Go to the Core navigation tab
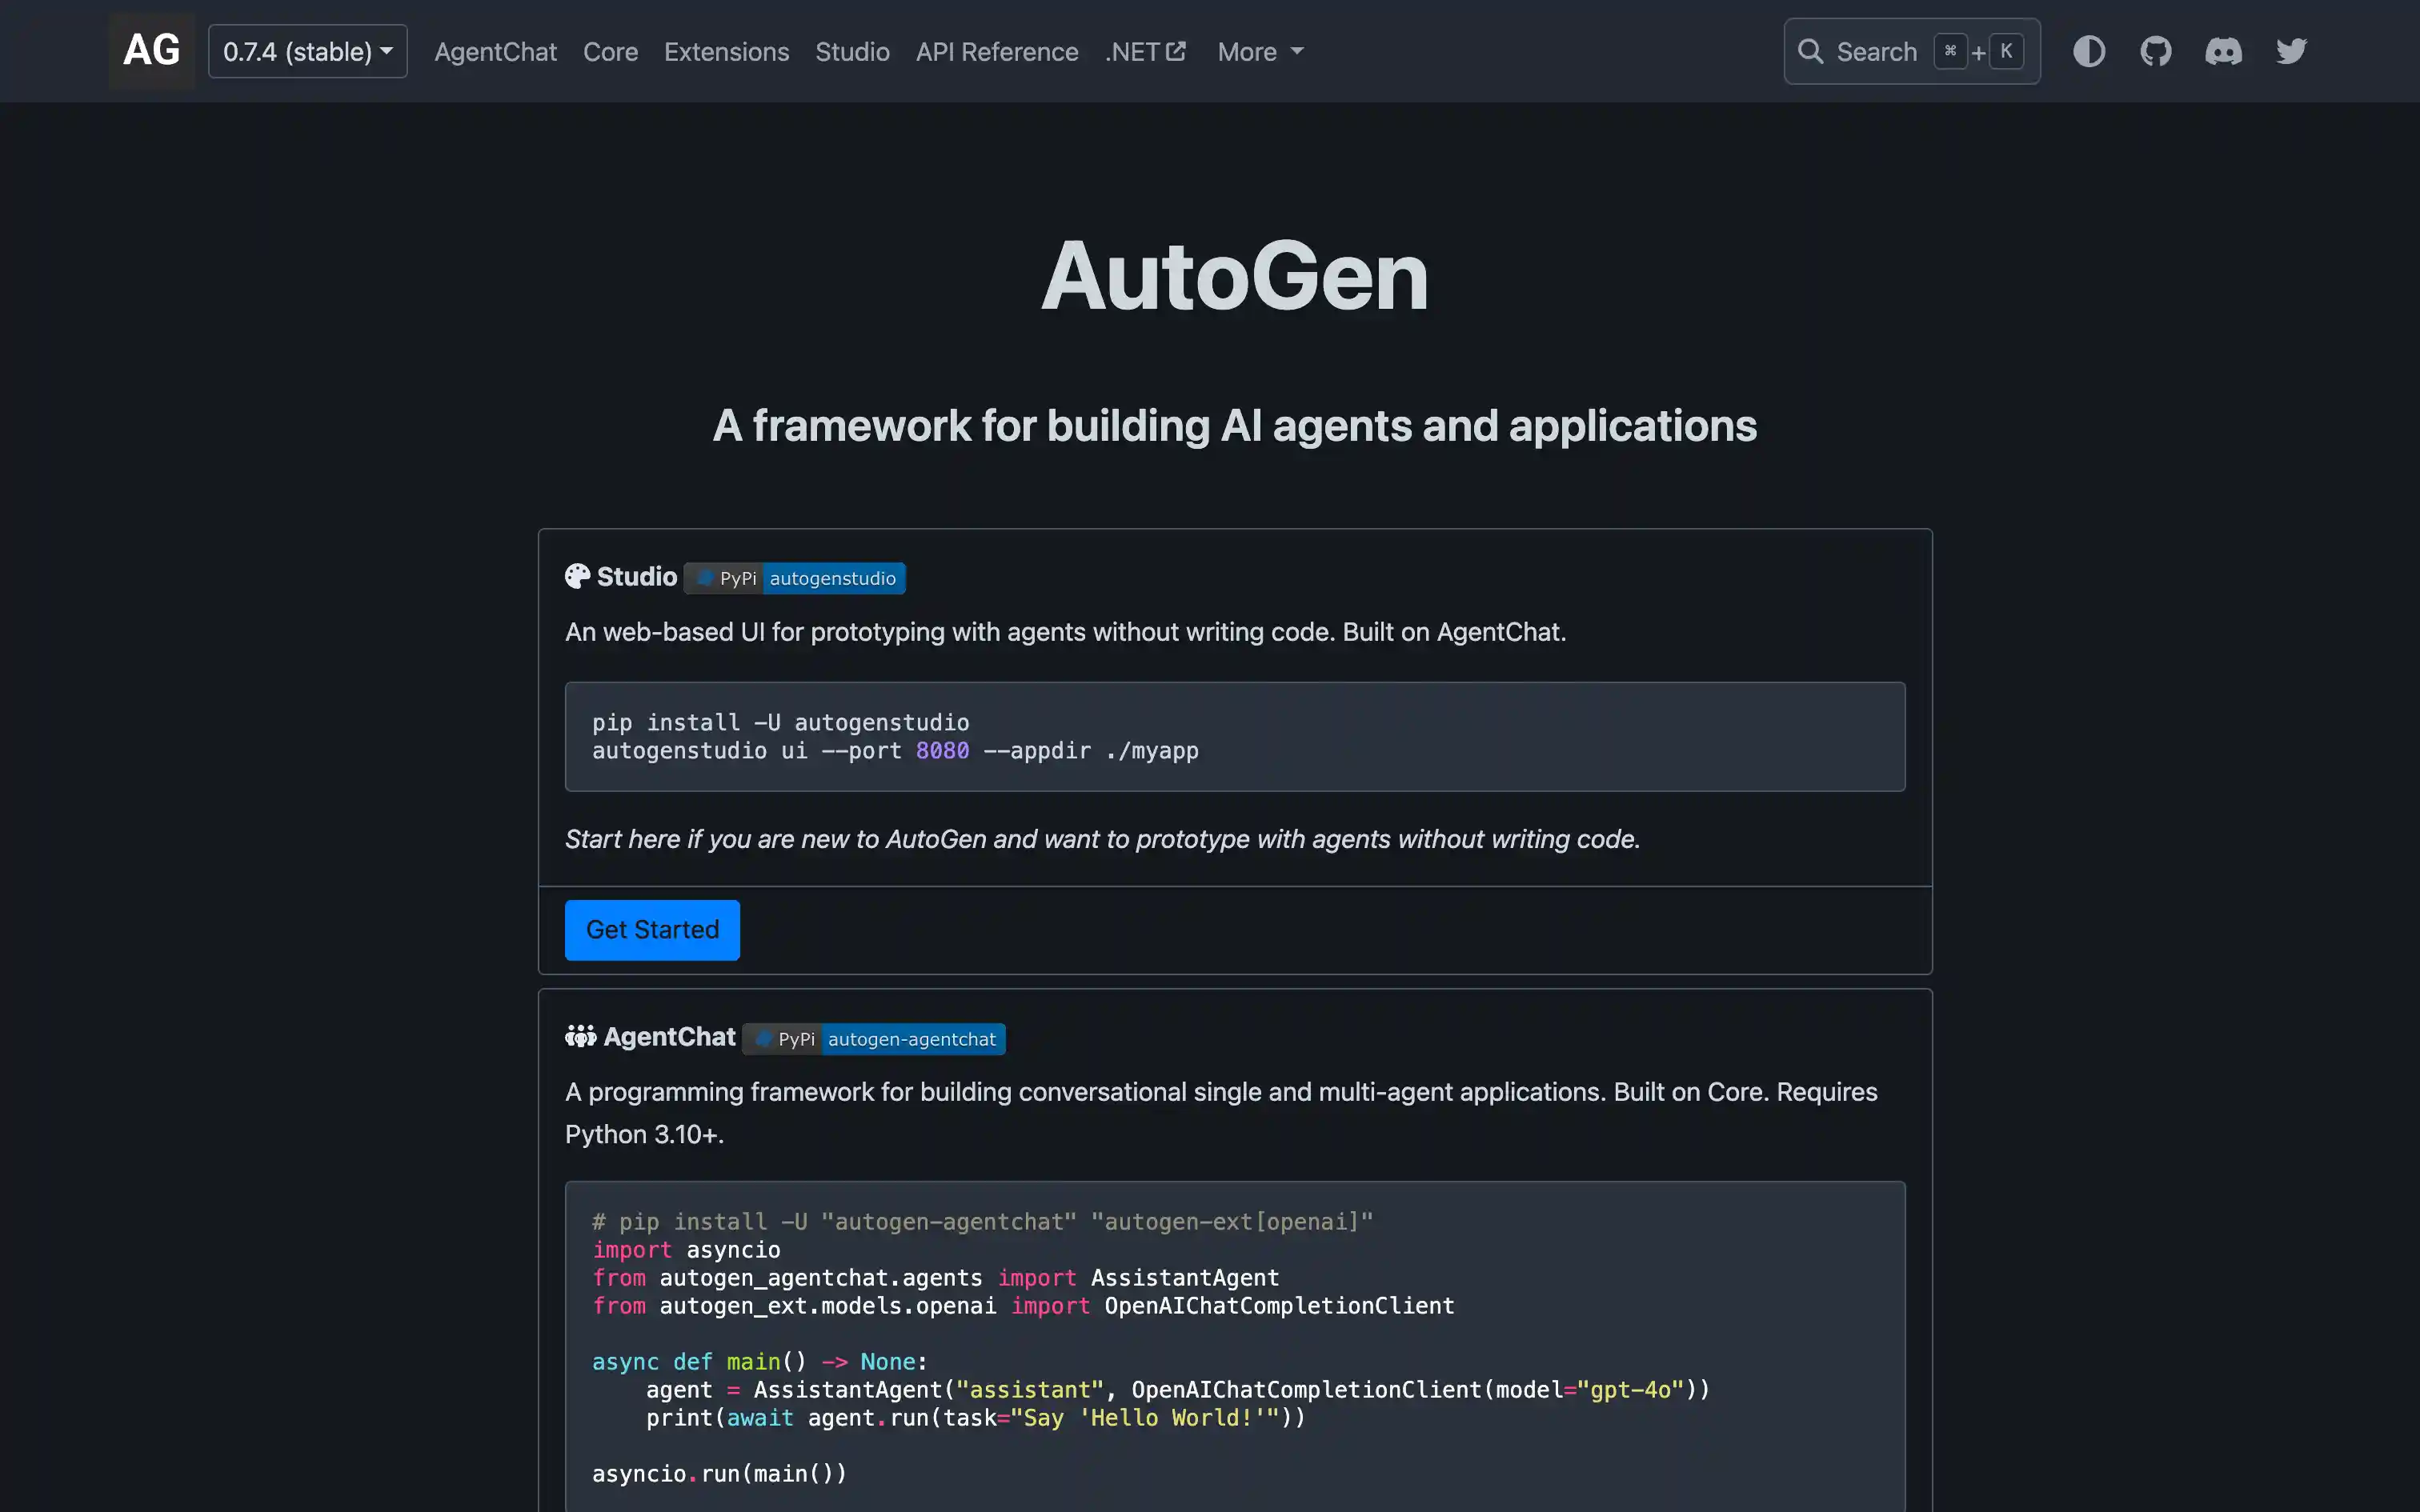Viewport: 2420px width, 1512px height. (x=610, y=51)
